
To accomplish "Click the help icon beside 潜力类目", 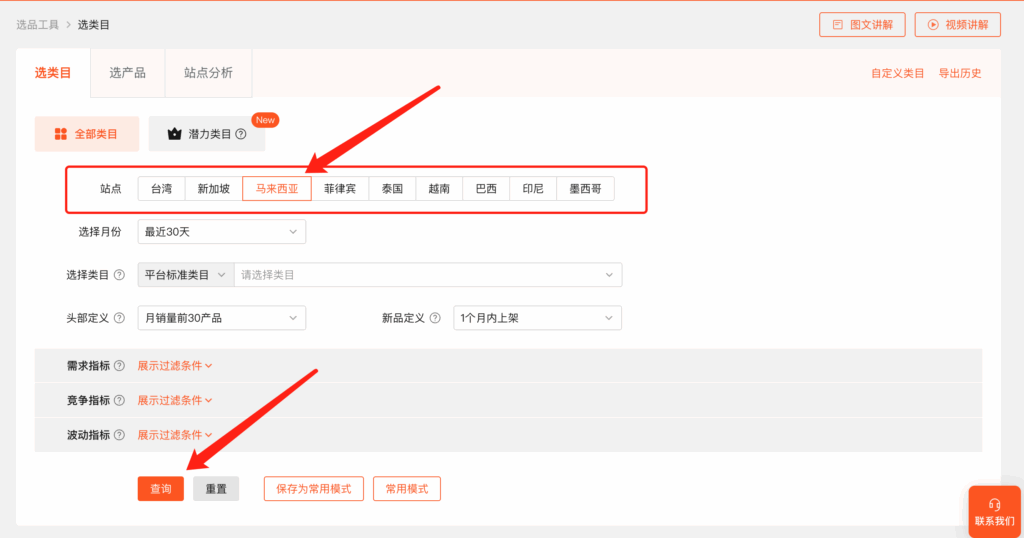I will click(x=241, y=134).
